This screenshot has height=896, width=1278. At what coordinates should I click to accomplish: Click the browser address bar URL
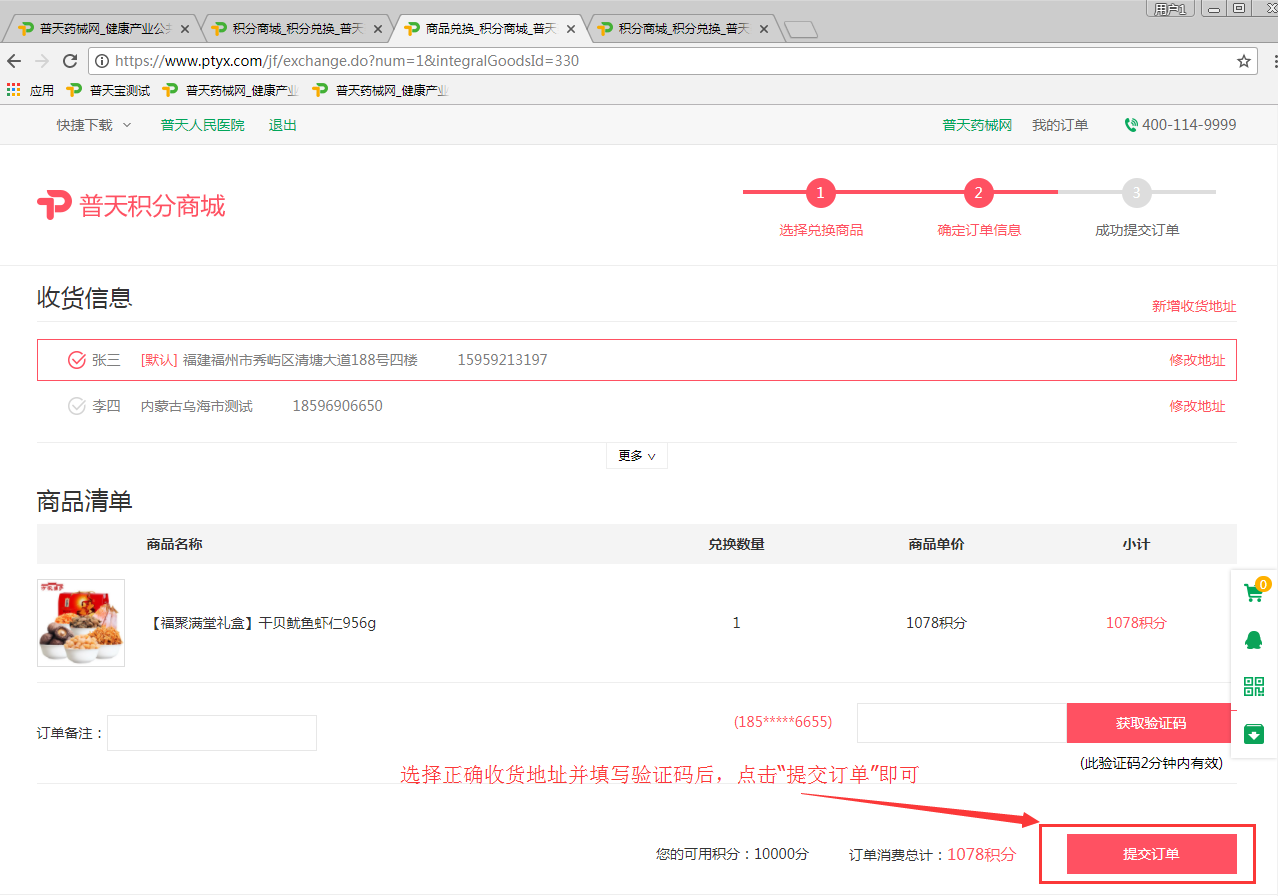(x=347, y=61)
